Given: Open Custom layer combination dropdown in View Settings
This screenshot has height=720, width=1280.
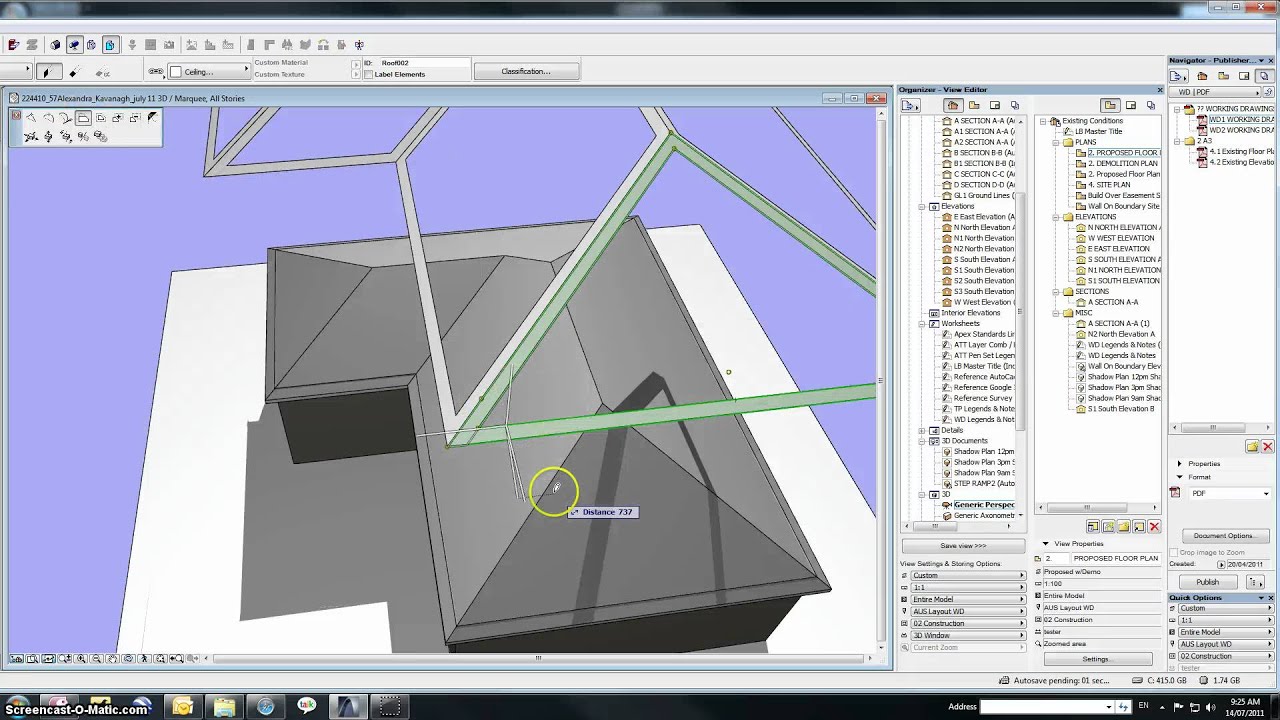Looking at the screenshot, I should point(969,576).
